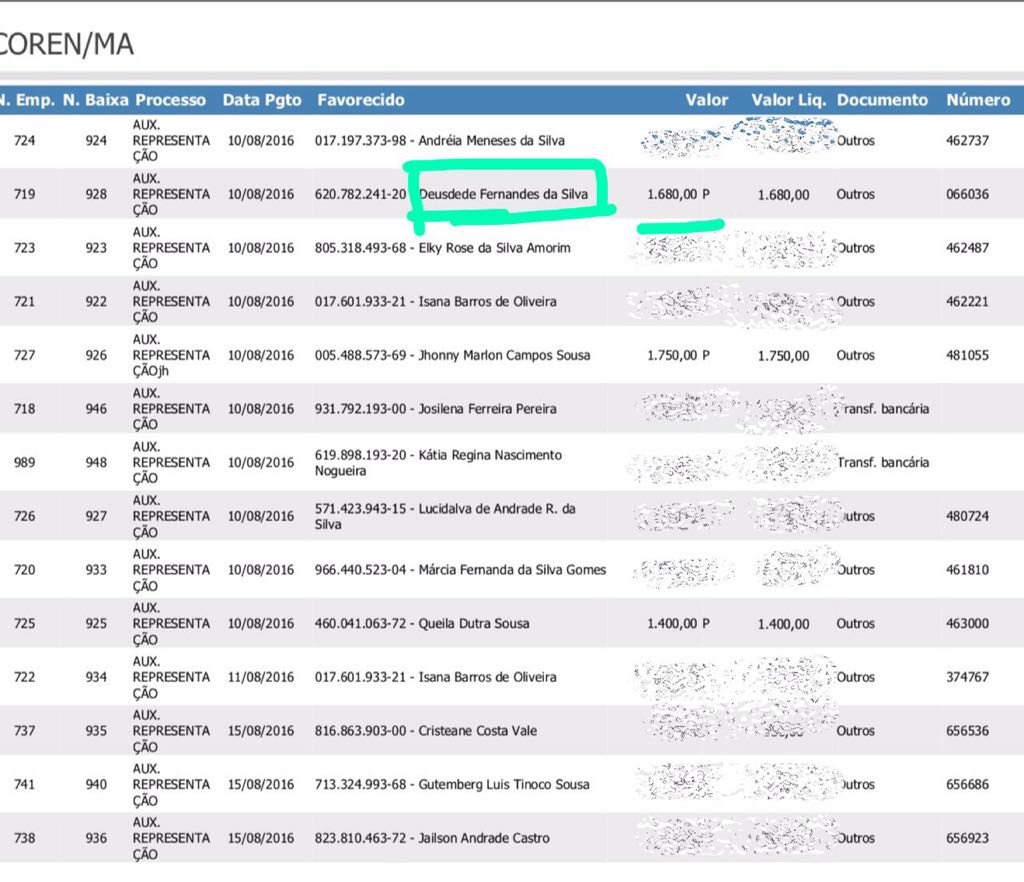Select Jhonny Marlon Campos Sousa row name
Image resolution: width=1024 pixels, height=882 pixels.
point(504,356)
